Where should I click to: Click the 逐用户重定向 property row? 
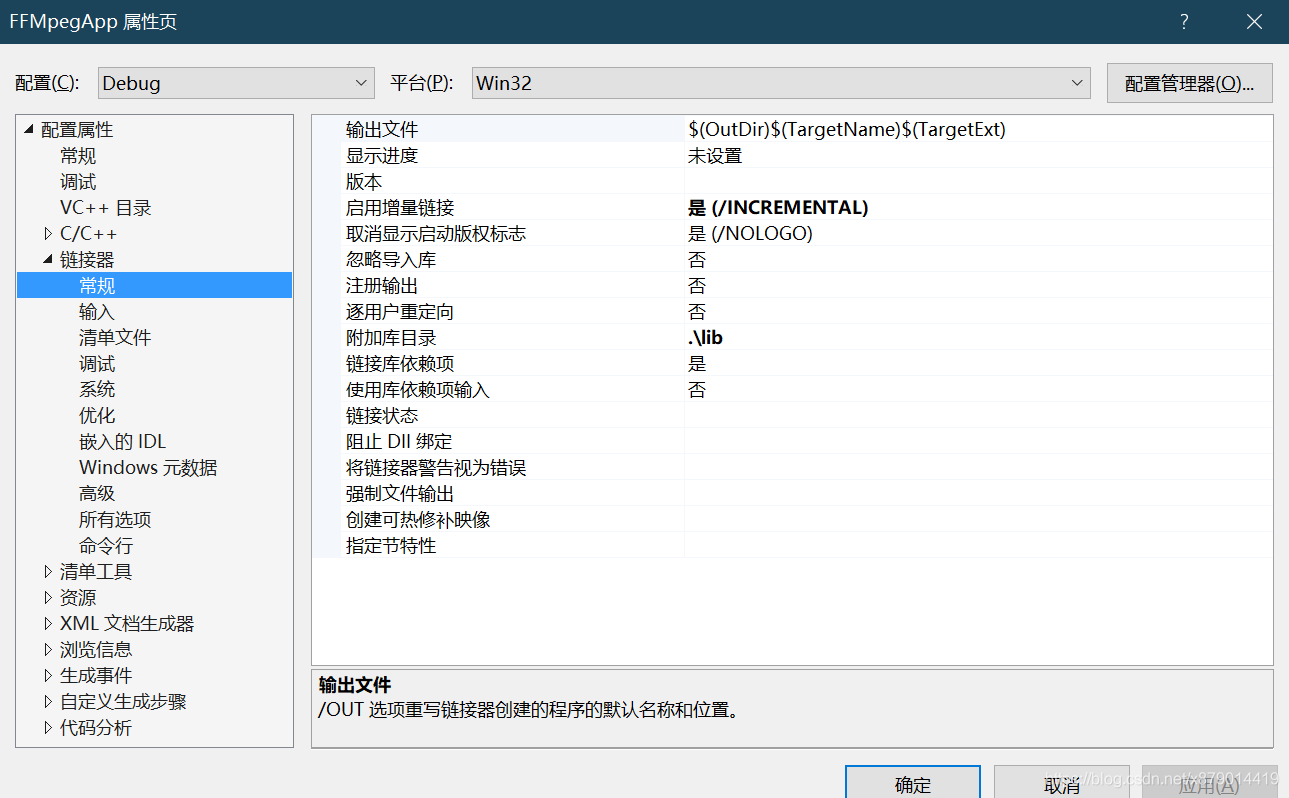tap(792, 311)
